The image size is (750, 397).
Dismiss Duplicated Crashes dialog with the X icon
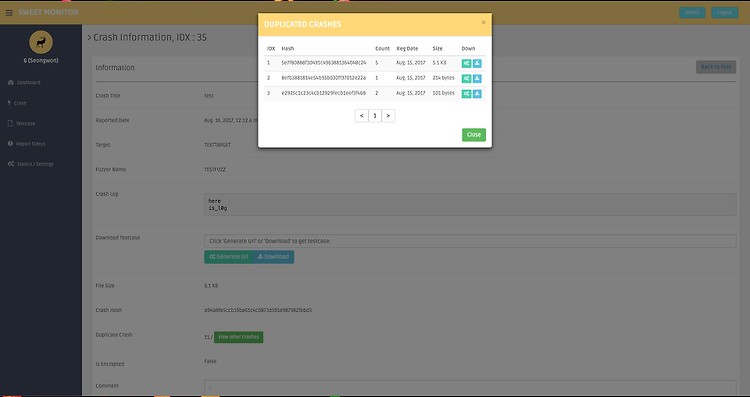tap(483, 22)
